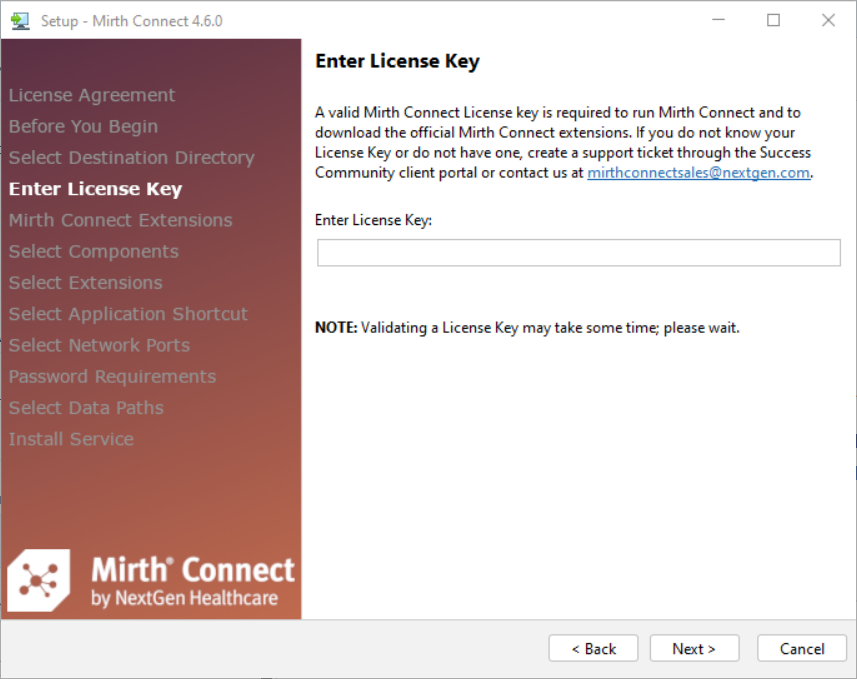Click the Install Service step

[x=71, y=439]
